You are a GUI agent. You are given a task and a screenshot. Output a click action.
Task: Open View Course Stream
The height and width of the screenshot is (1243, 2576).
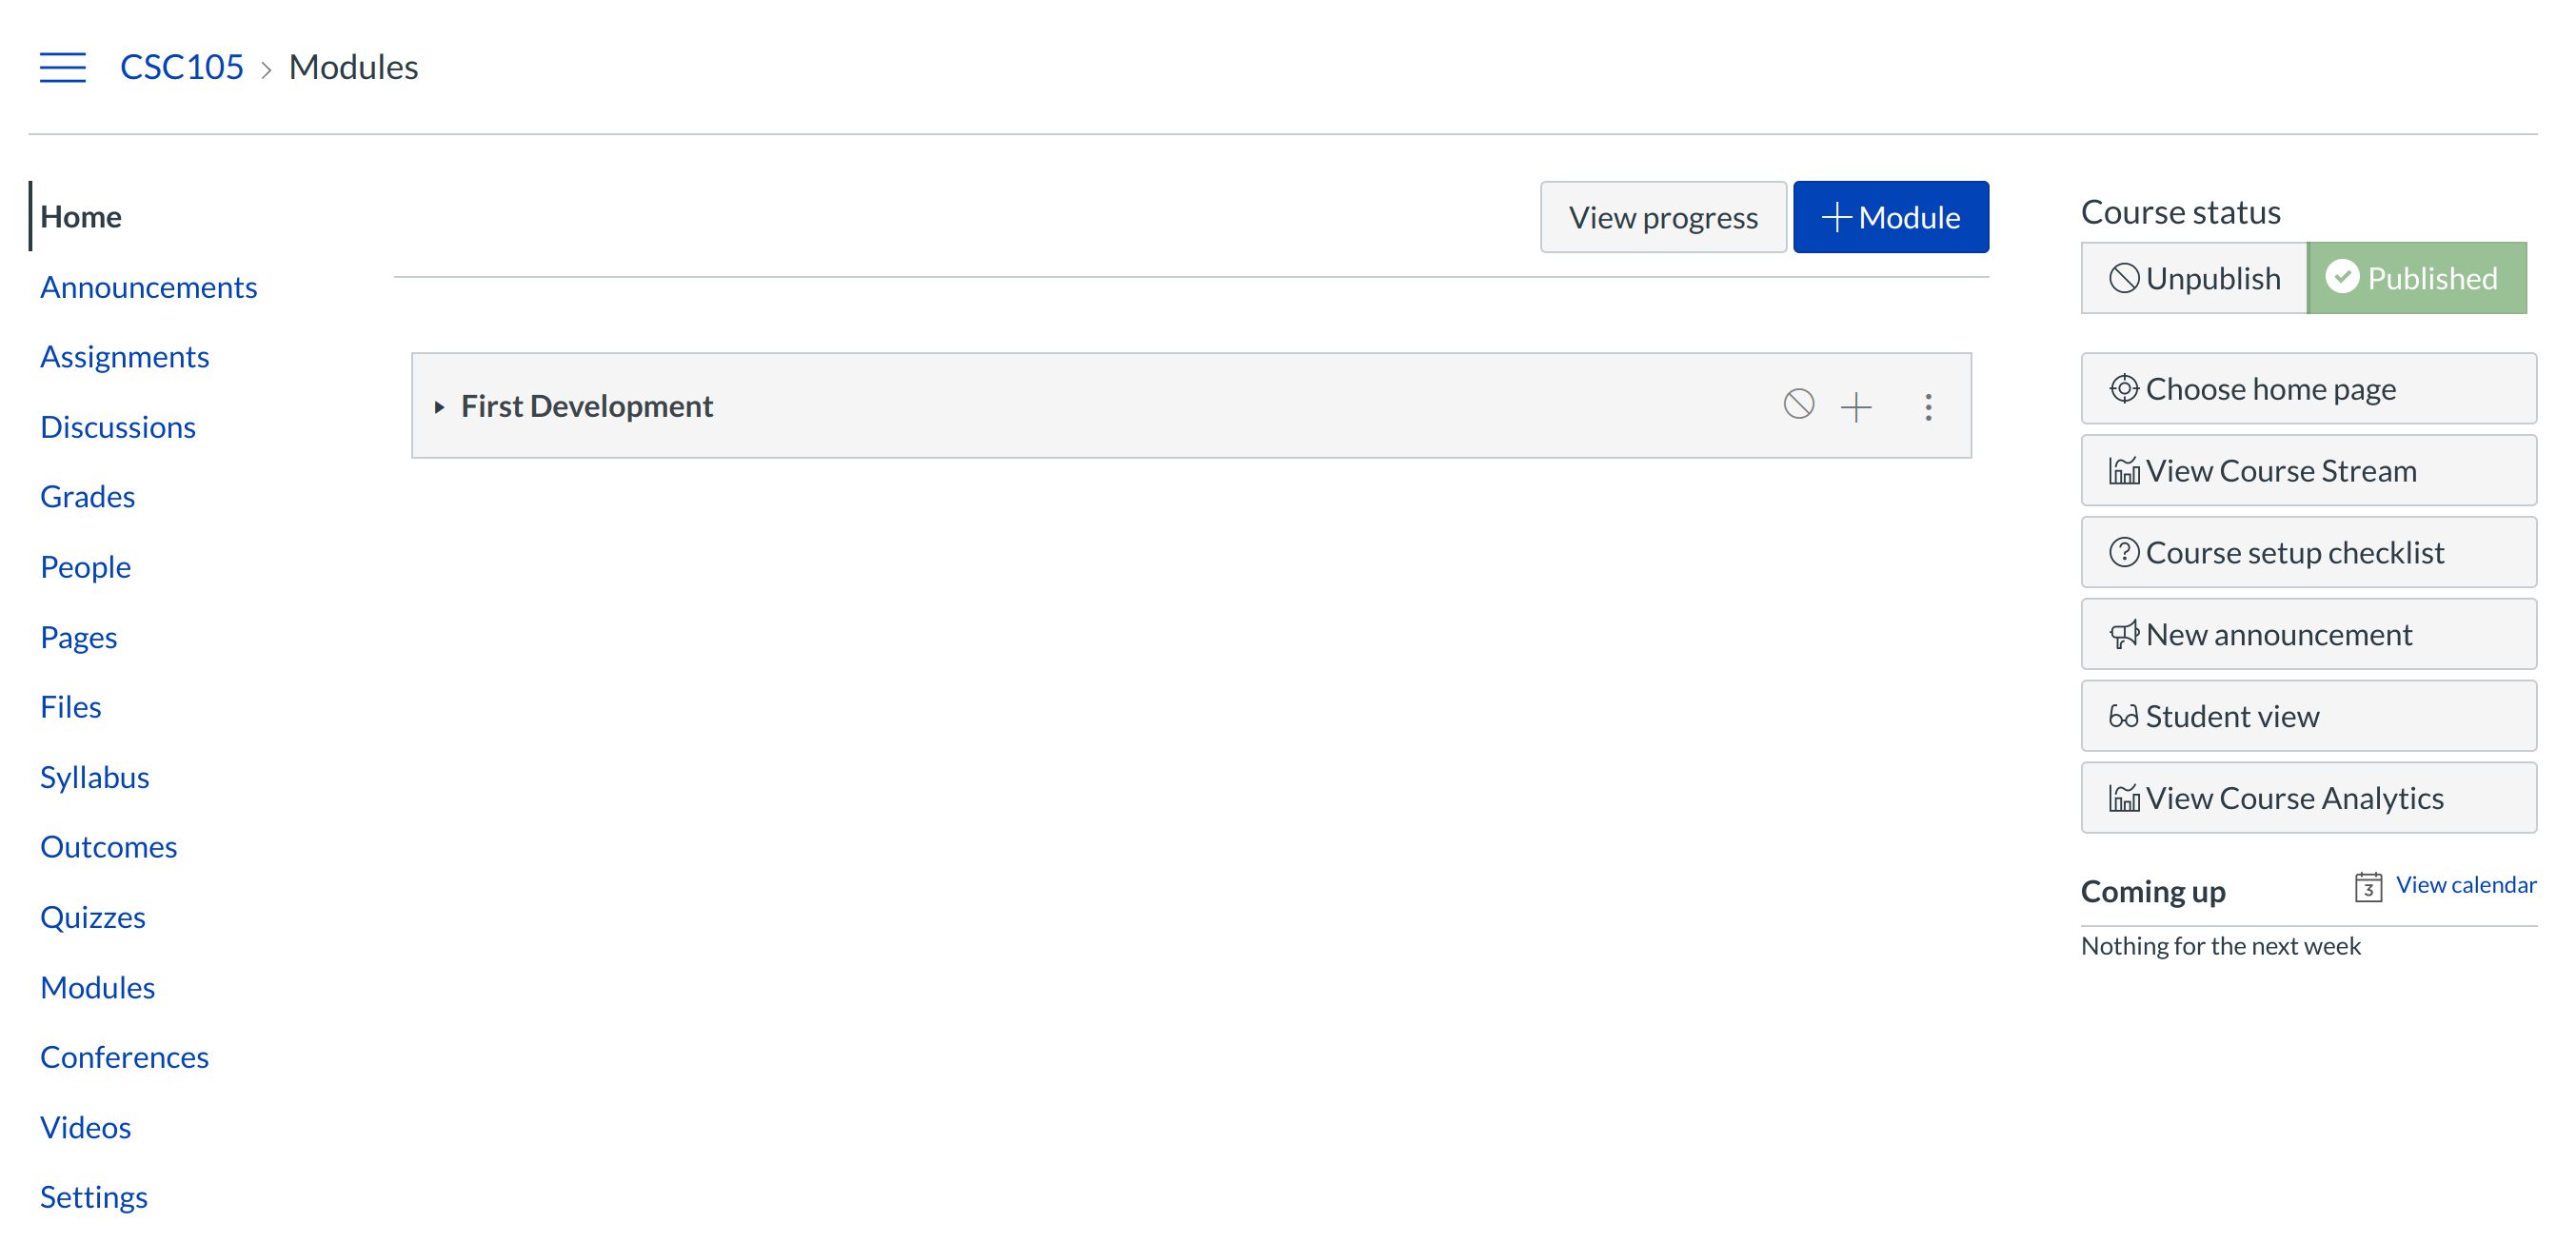[x=2308, y=471]
